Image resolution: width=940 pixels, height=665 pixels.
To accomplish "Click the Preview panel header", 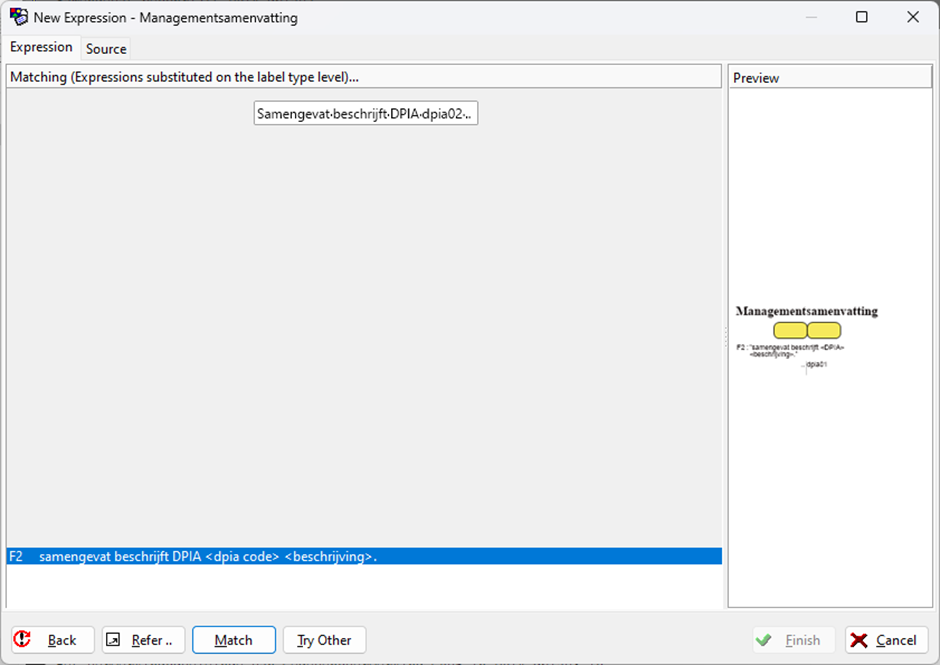I will pos(830,78).
